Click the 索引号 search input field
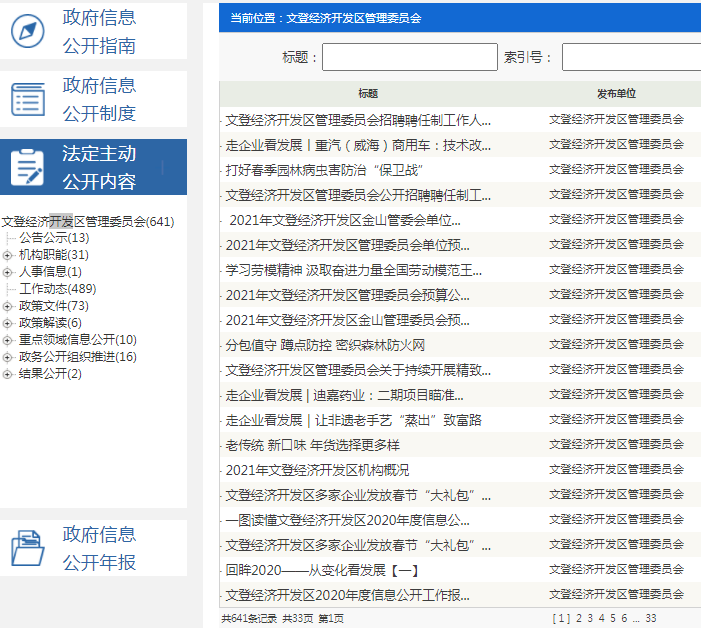 tap(630, 58)
